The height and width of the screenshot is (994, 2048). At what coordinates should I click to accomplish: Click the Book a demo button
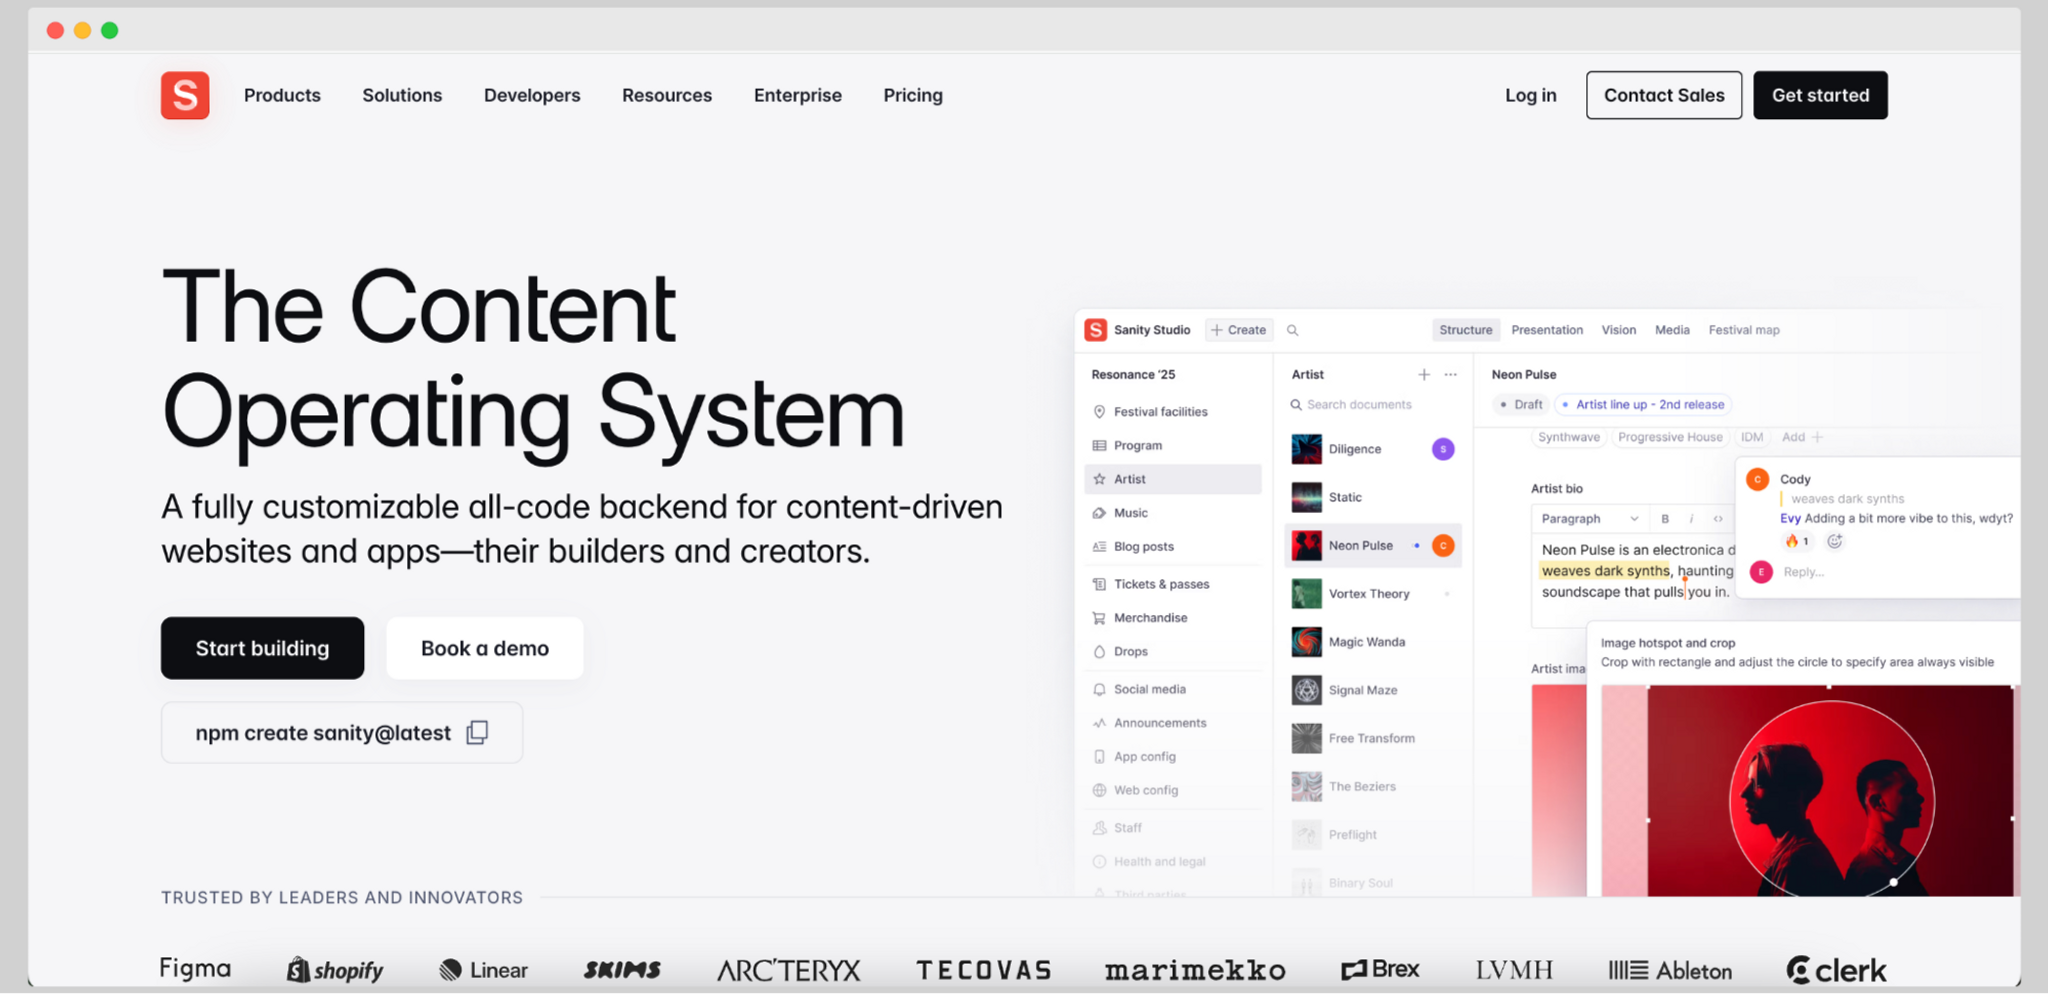tap(485, 648)
